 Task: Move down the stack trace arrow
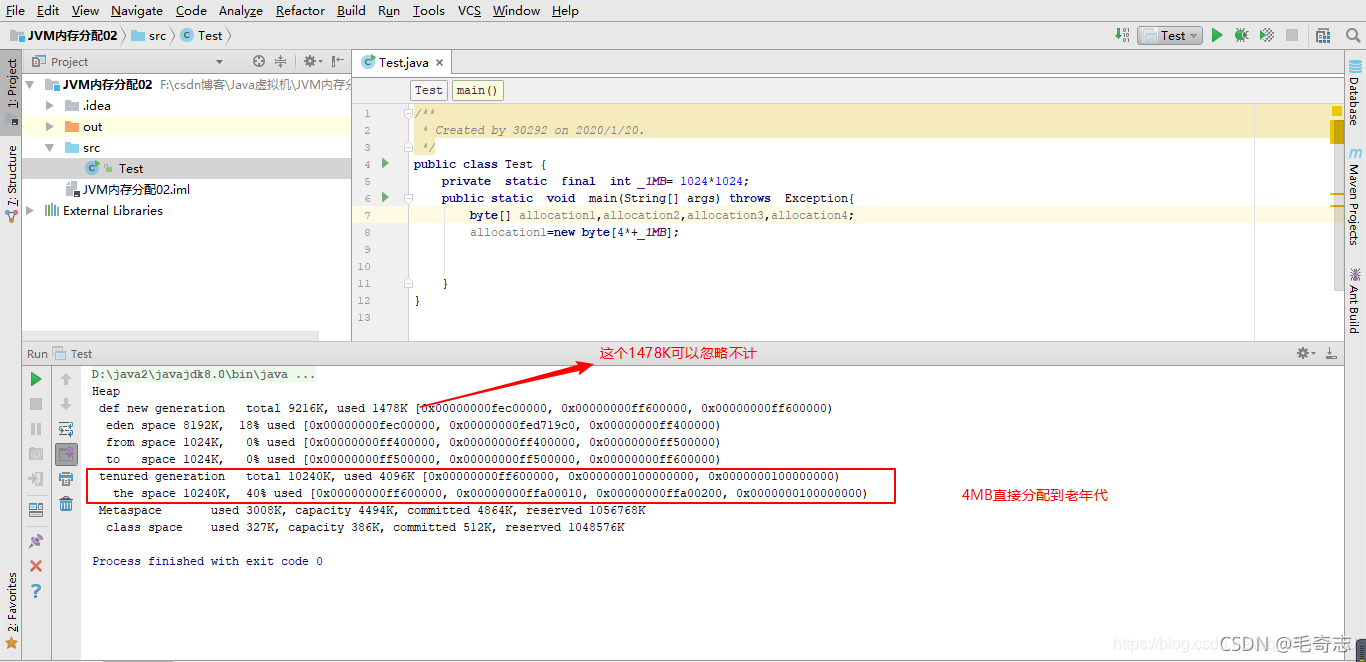pyautogui.click(x=66, y=404)
